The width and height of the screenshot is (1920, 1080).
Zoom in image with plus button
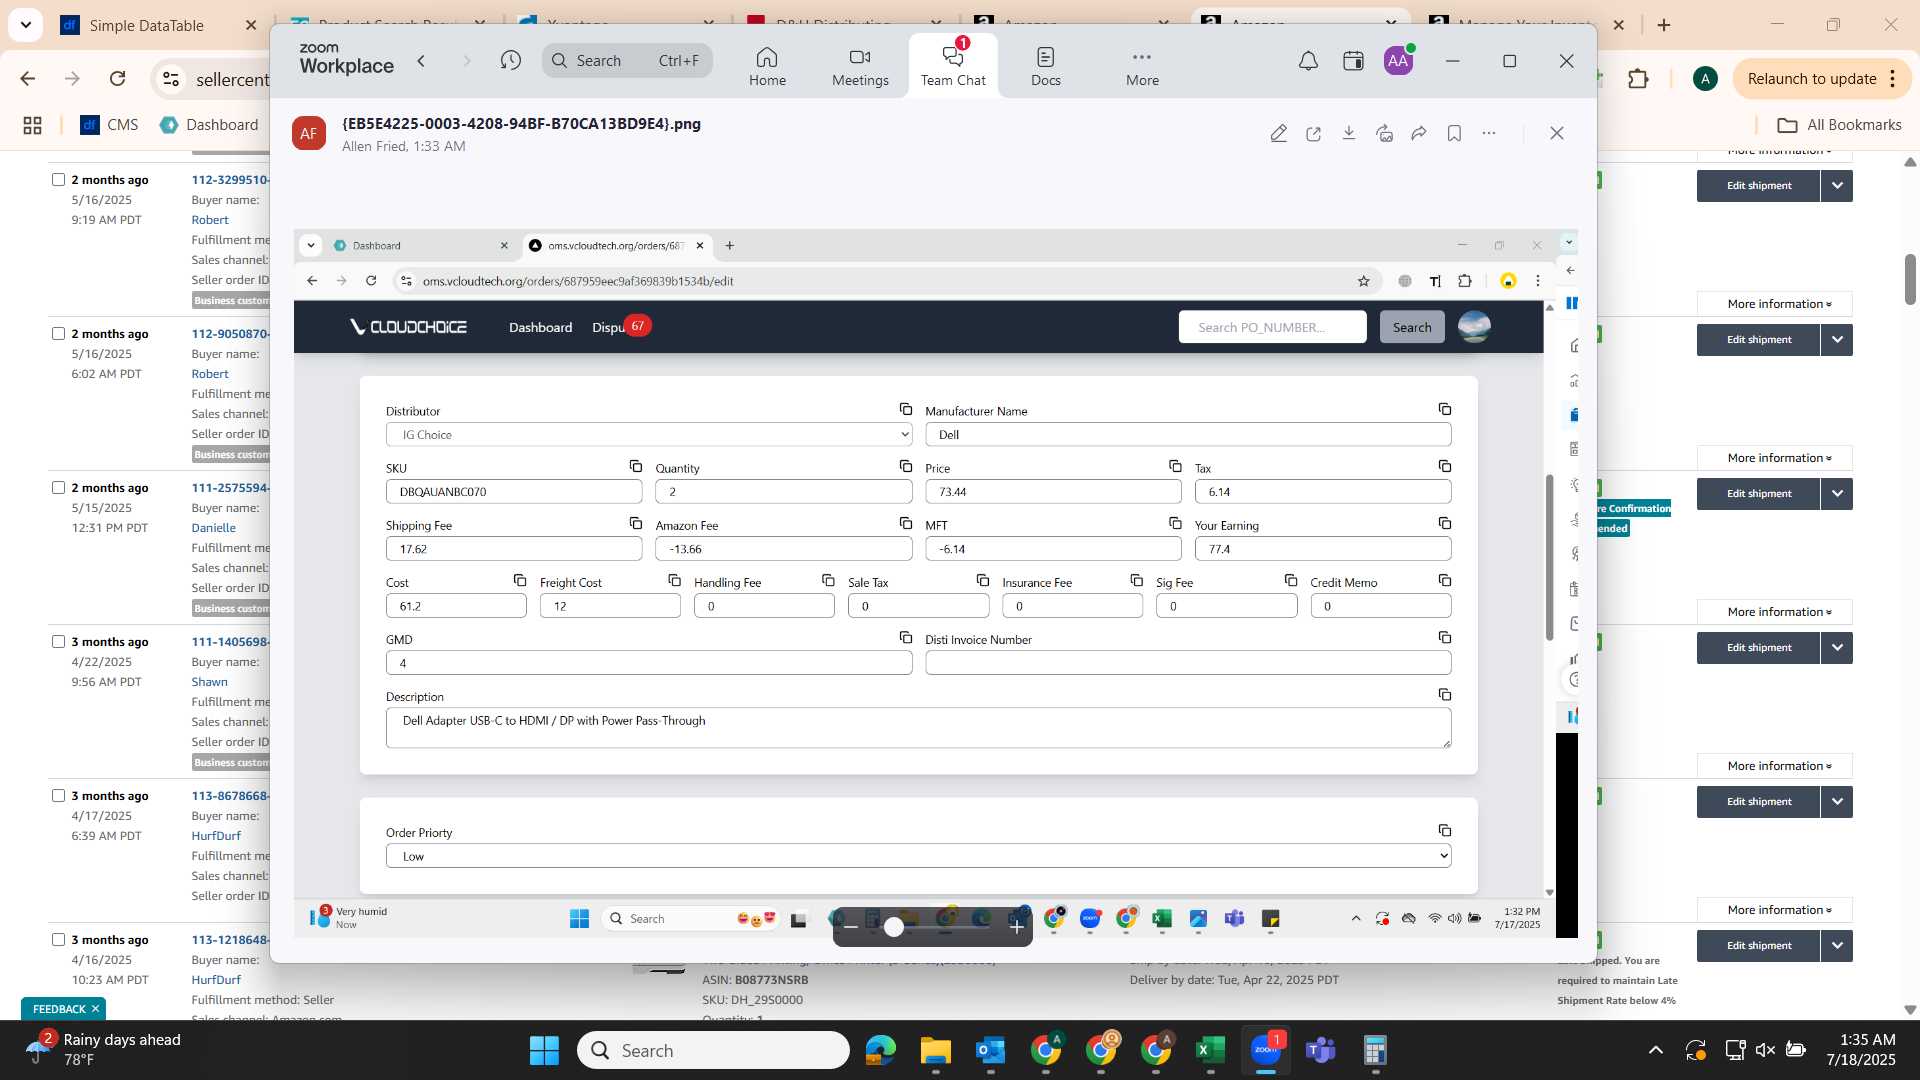point(1016,927)
